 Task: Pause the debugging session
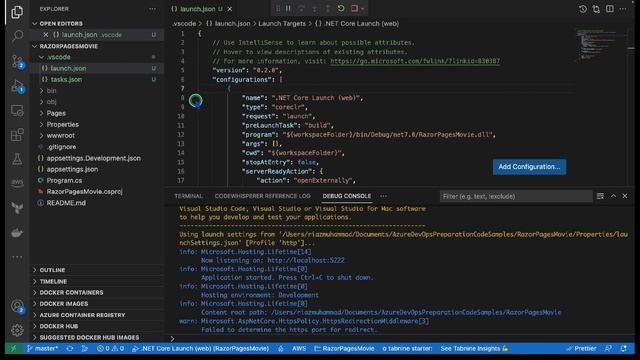point(288,9)
